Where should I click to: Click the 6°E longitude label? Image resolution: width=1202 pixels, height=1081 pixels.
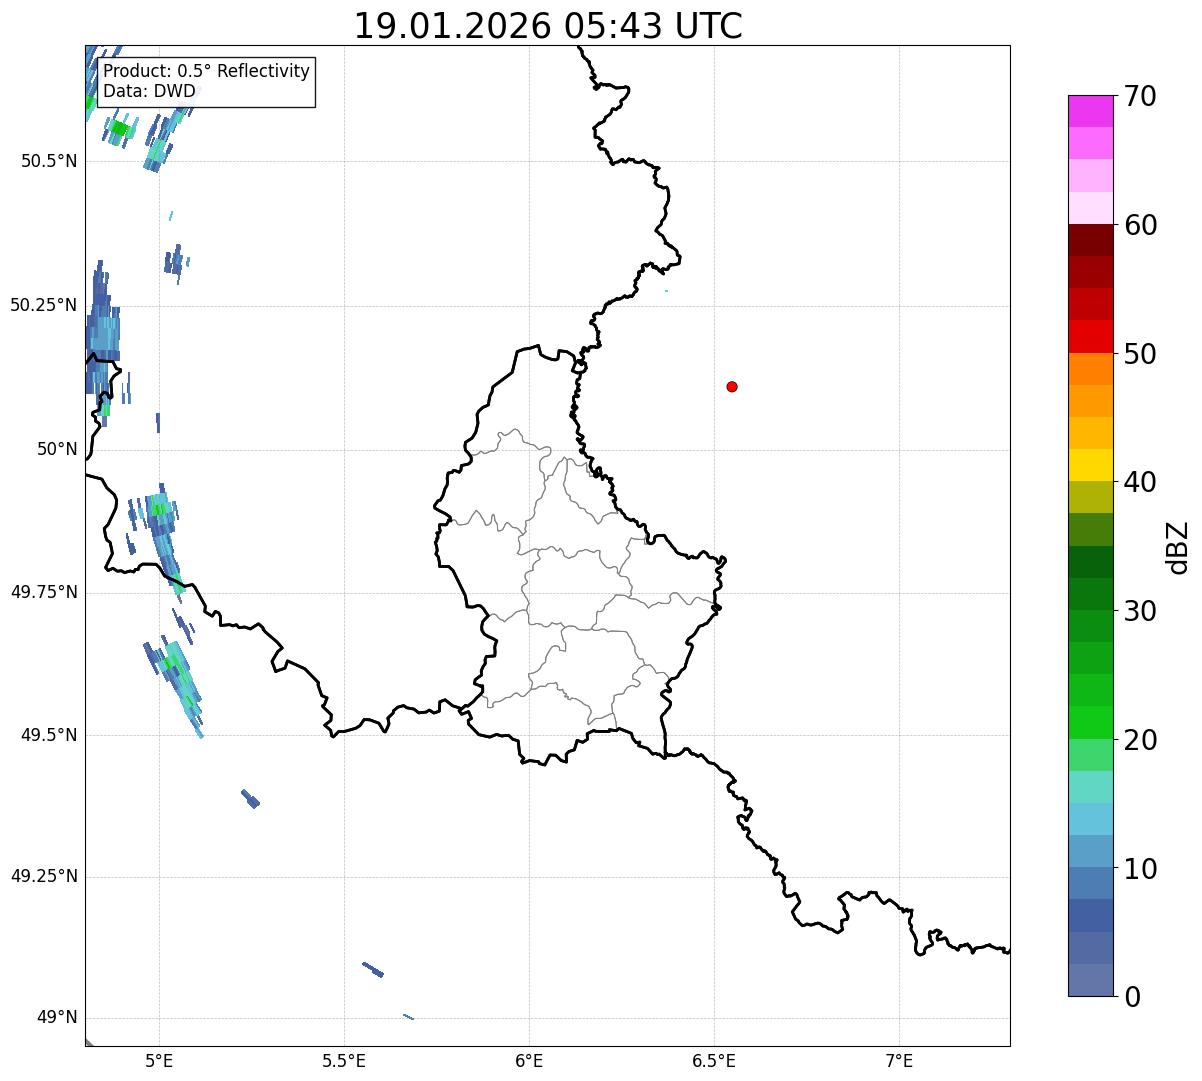click(529, 1060)
